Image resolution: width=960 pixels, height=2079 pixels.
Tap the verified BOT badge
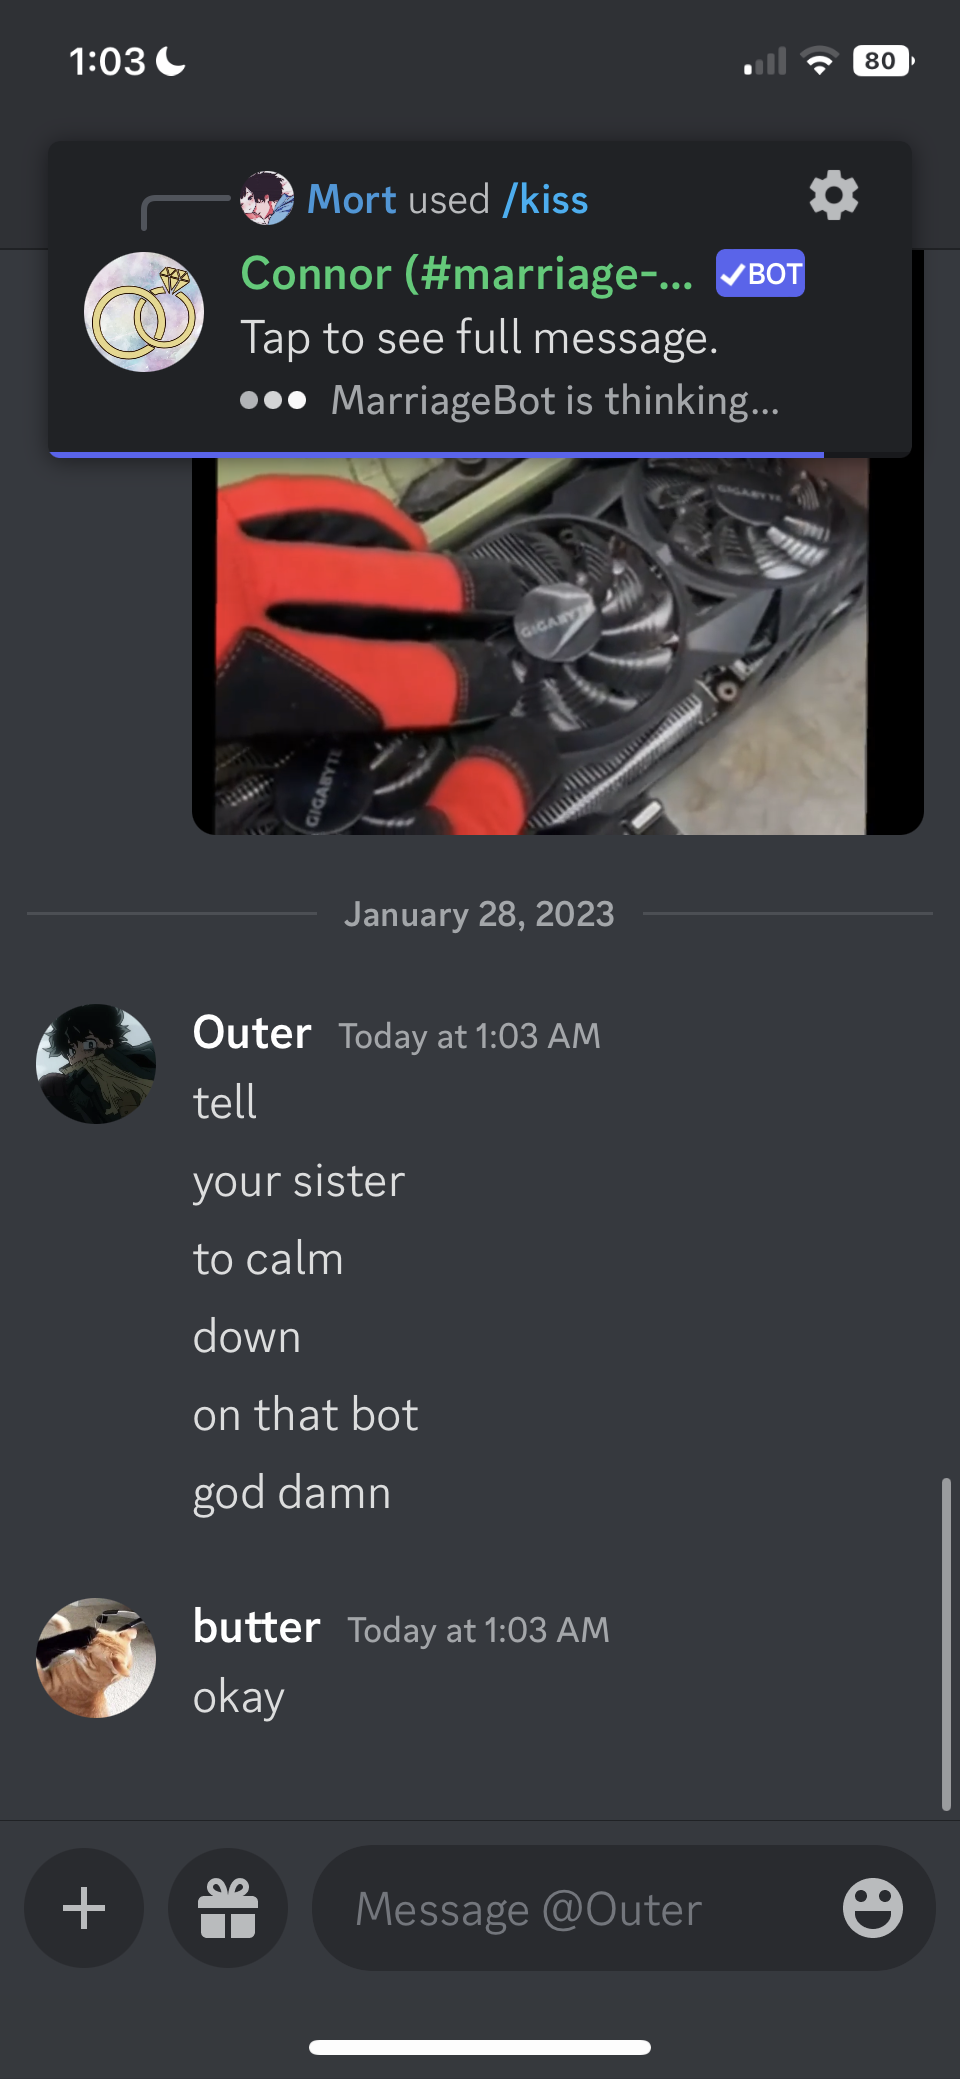(x=760, y=273)
